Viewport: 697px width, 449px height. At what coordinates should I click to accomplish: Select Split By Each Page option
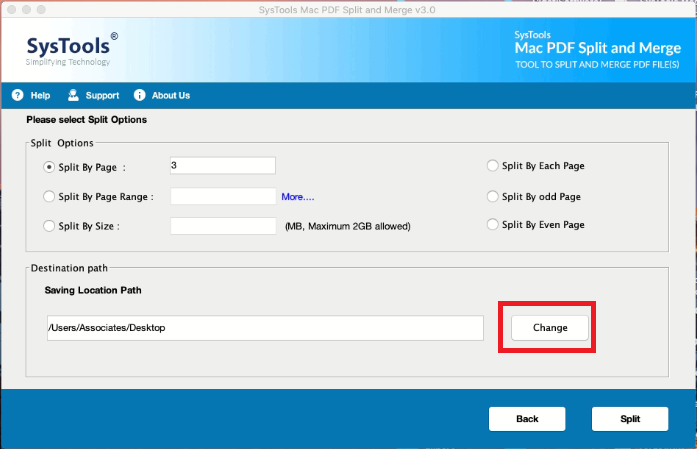pos(493,166)
